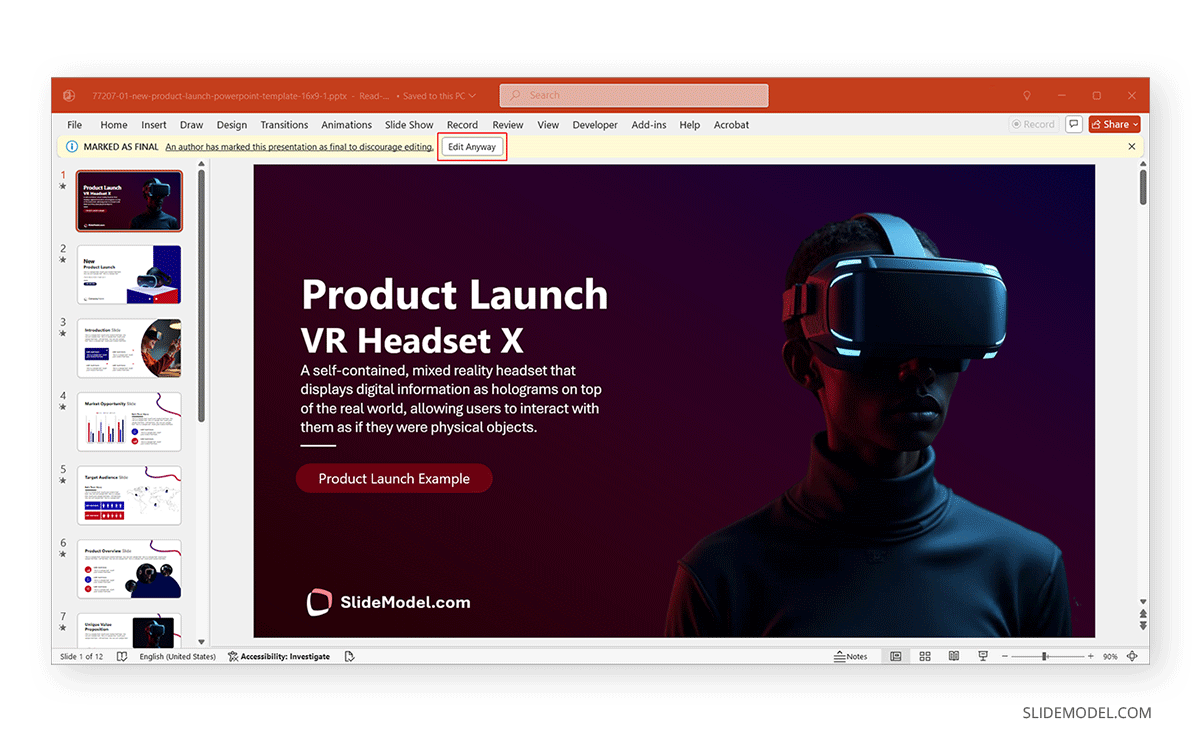Select Normal view in the status bar
Screen dimensions: 1200x743
[x=895, y=656]
